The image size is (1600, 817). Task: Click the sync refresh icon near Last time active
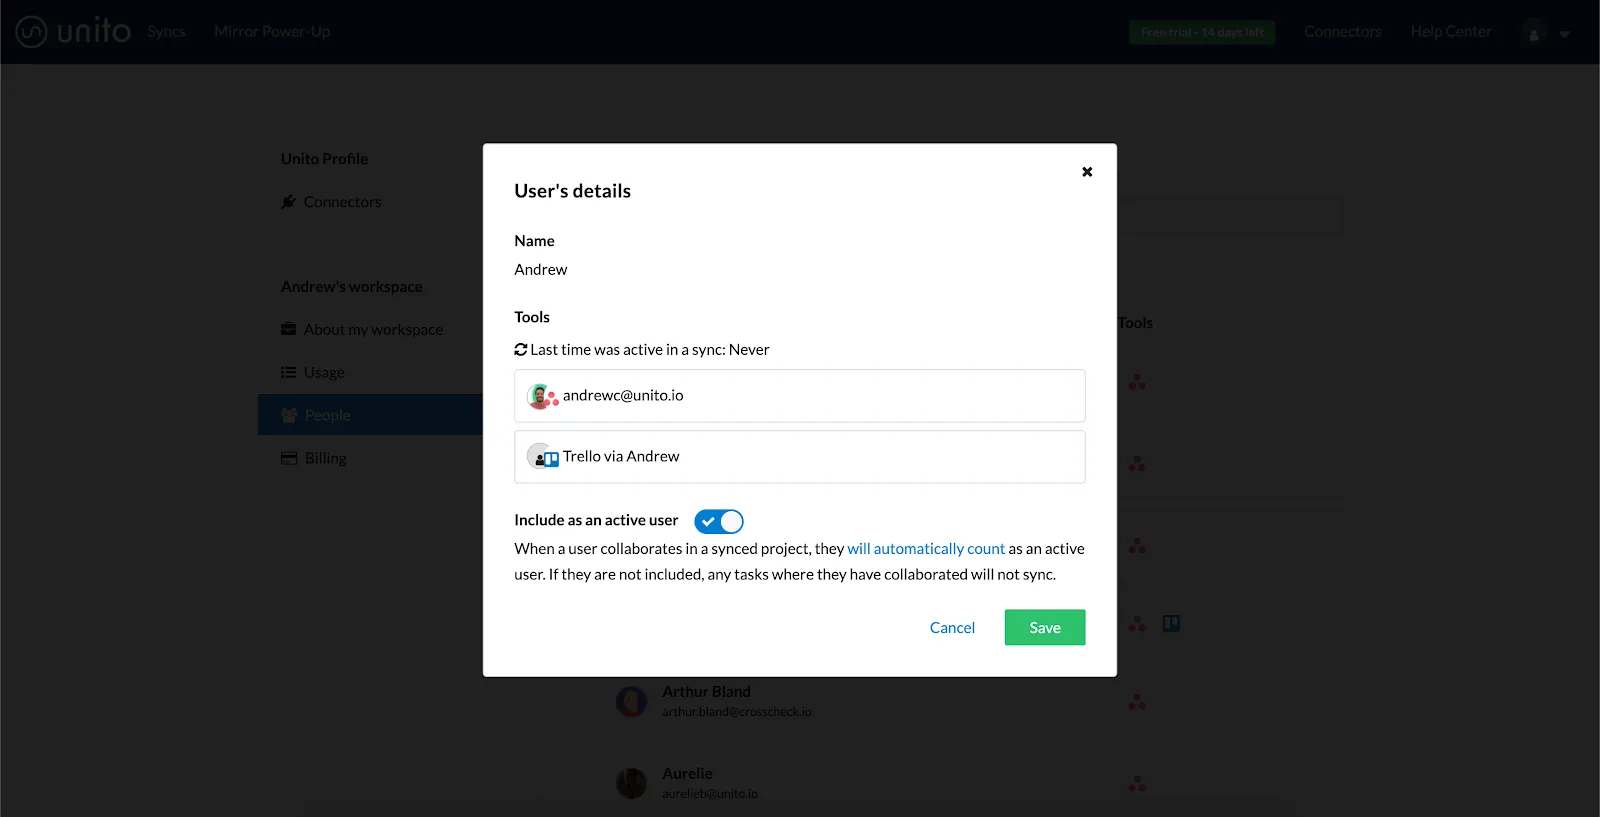[x=521, y=350]
